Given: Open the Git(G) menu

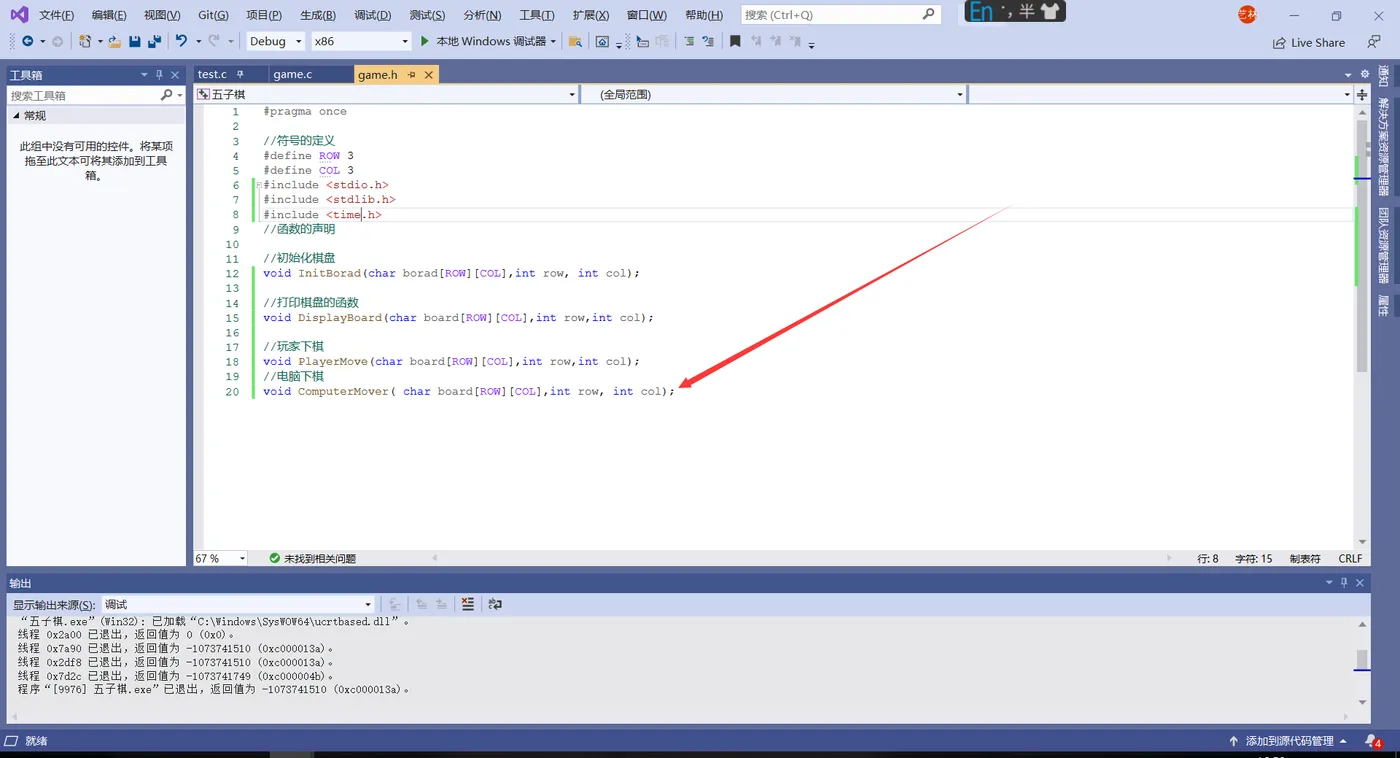Looking at the screenshot, I should pyautogui.click(x=213, y=15).
